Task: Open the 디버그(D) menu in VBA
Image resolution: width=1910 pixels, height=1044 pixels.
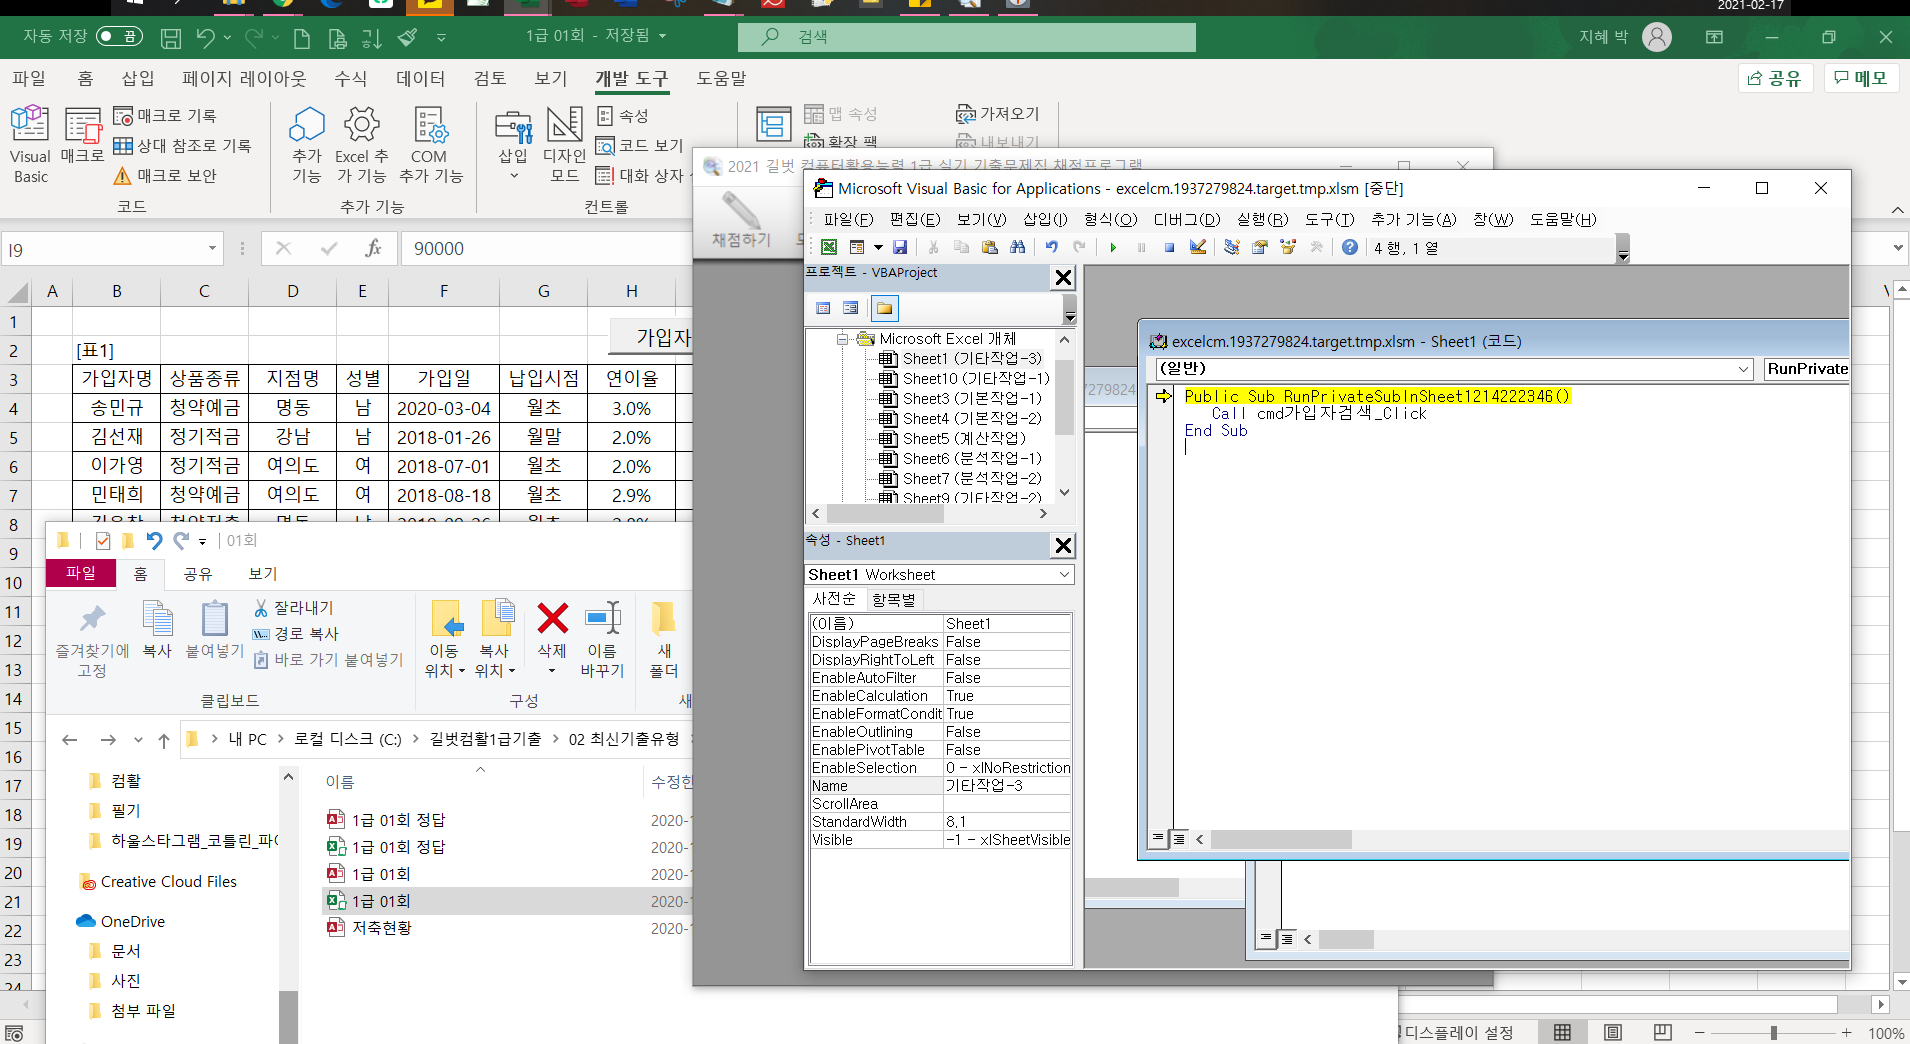Action: click(1186, 219)
